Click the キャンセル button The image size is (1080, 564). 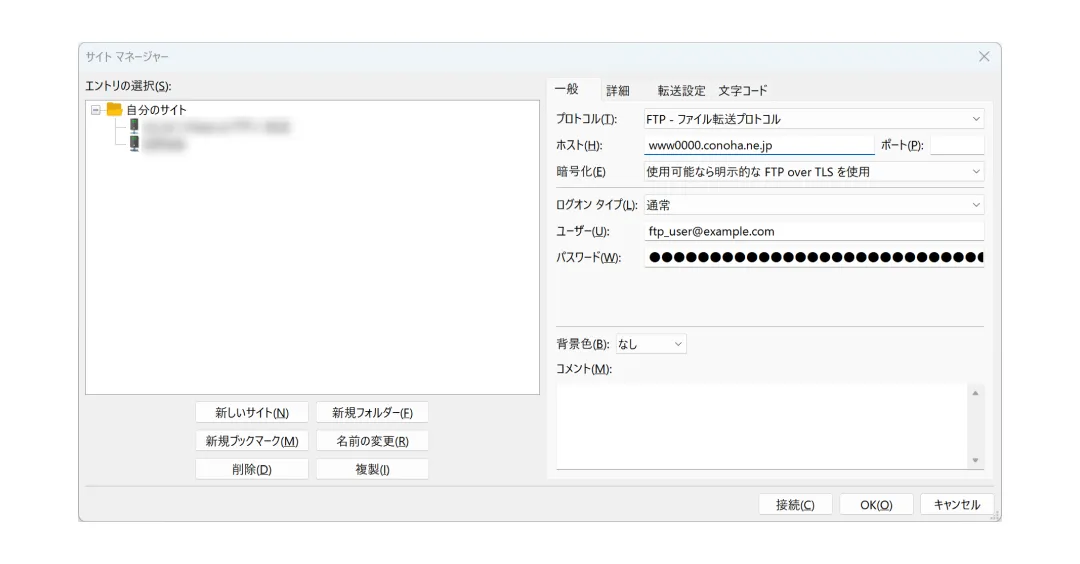957,505
